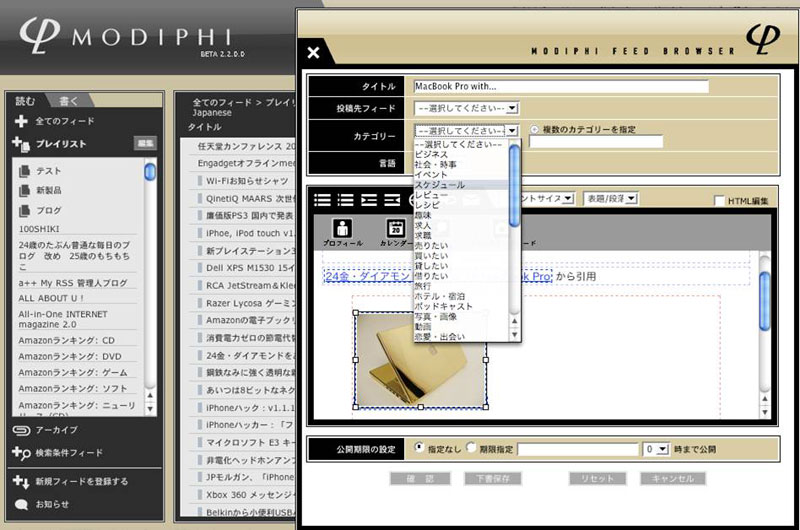Viewport: 800px width, 530px height.
Task: Click the multiple-category text field
Action: click(x=596, y=142)
